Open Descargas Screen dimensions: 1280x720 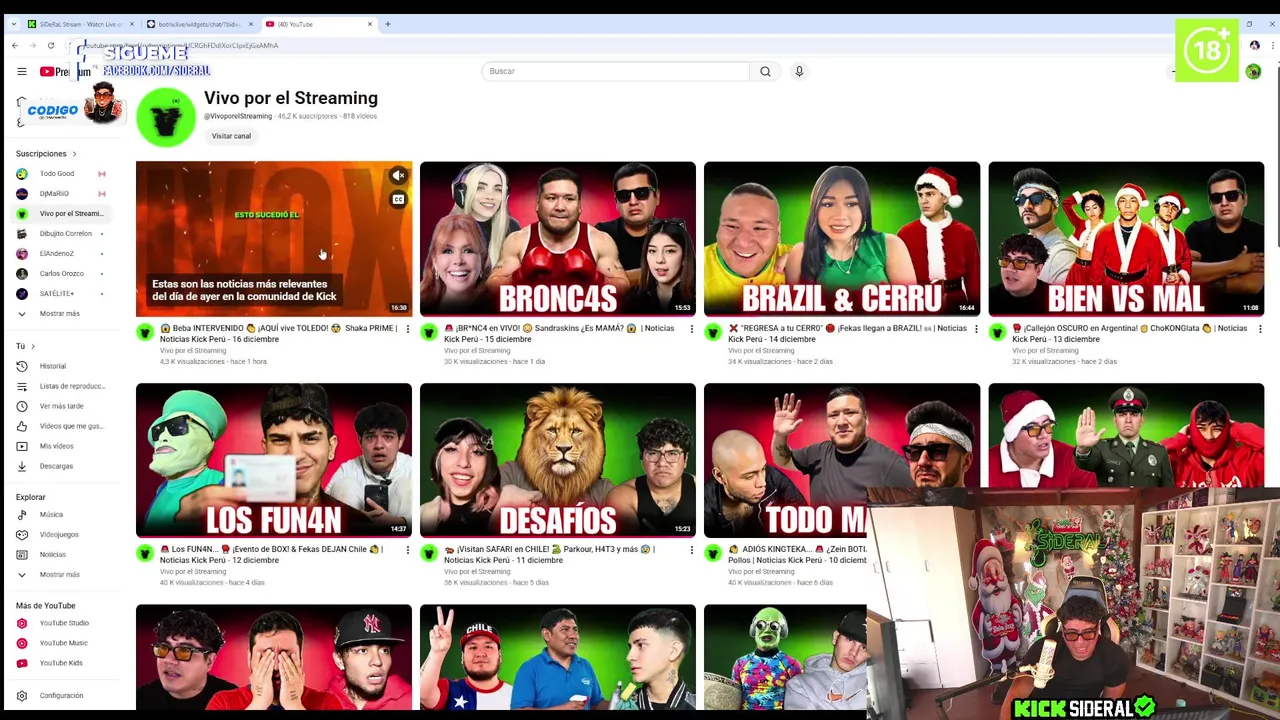tap(55, 466)
